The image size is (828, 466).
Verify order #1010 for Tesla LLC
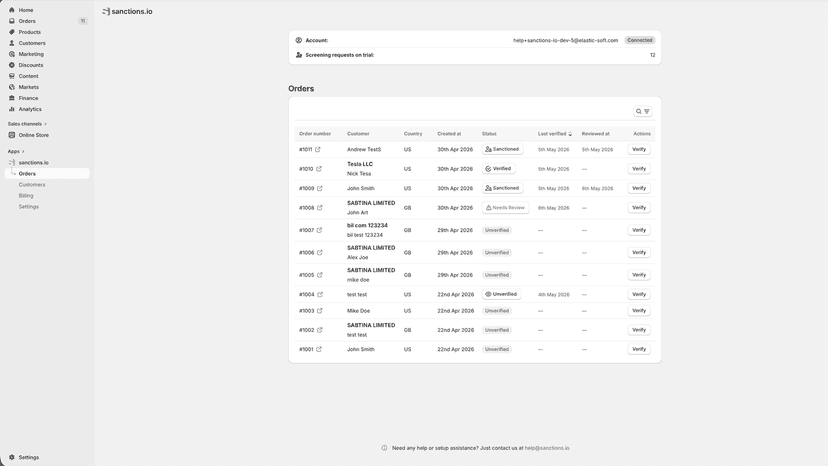tap(639, 169)
